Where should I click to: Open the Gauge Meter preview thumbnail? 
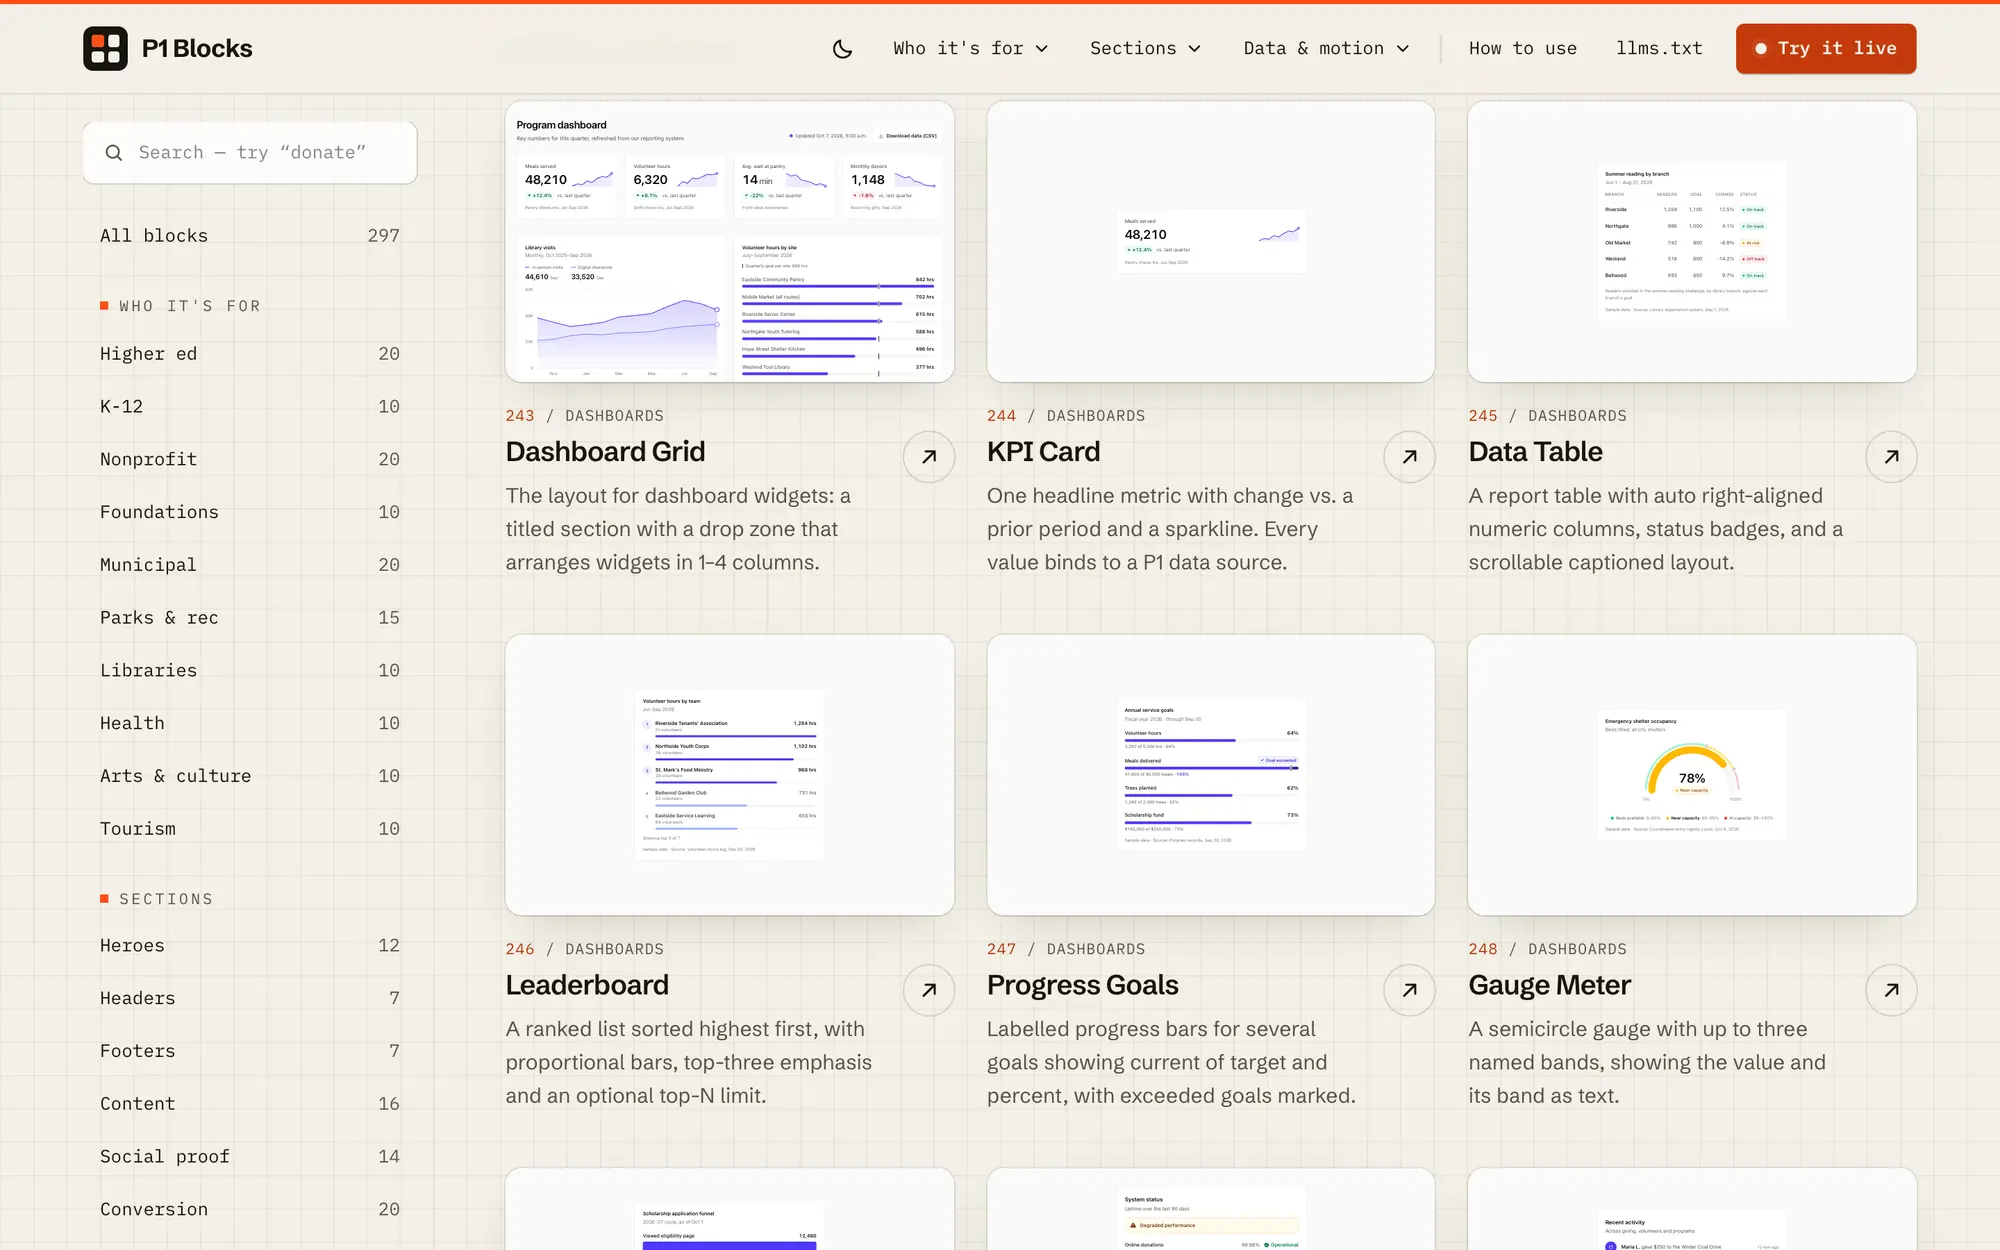click(x=1692, y=775)
